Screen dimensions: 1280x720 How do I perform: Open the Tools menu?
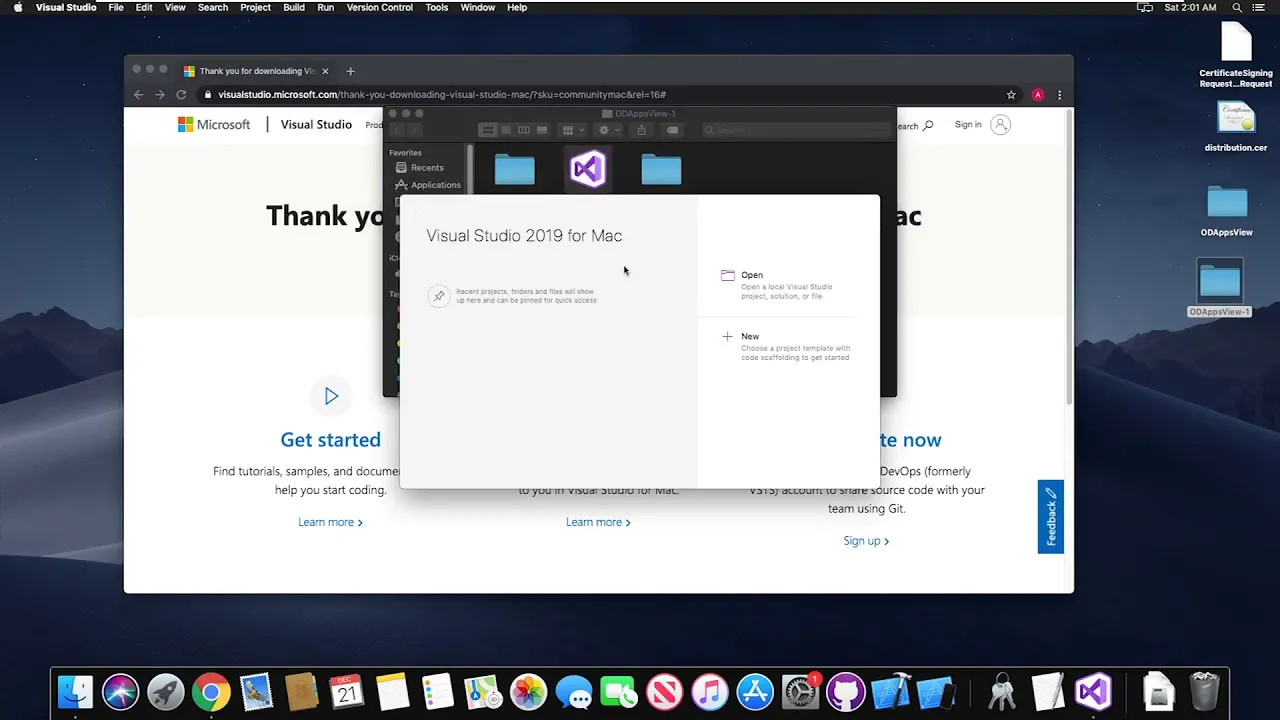click(x=437, y=7)
